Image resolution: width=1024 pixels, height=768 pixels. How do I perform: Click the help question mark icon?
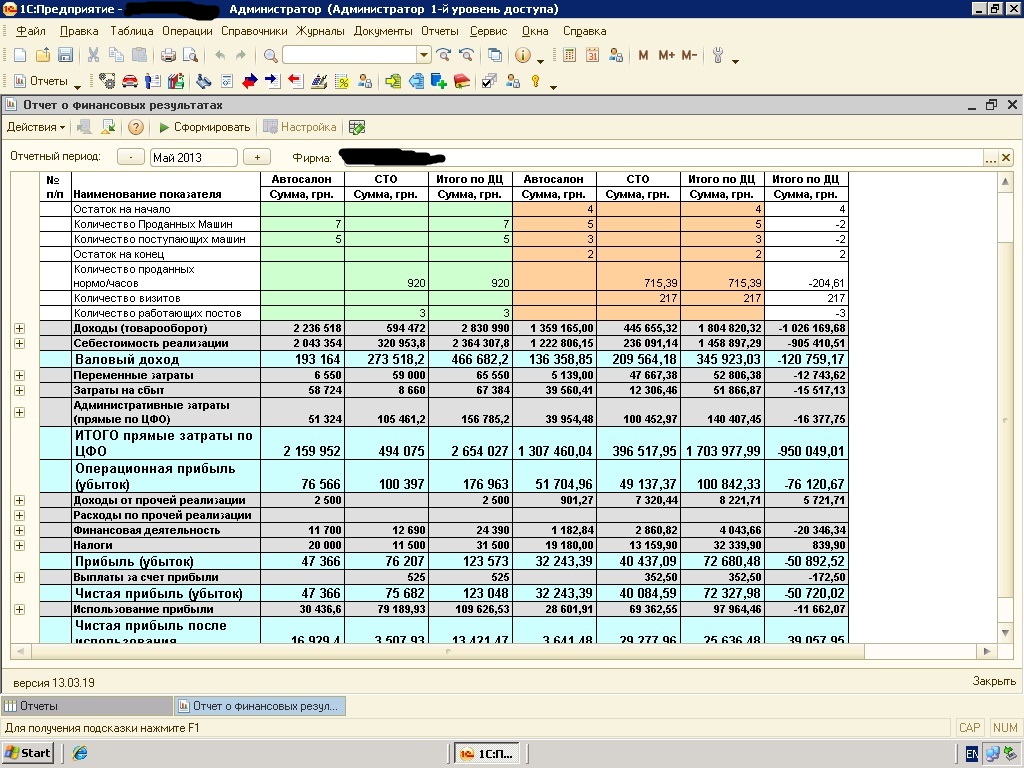(136, 127)
